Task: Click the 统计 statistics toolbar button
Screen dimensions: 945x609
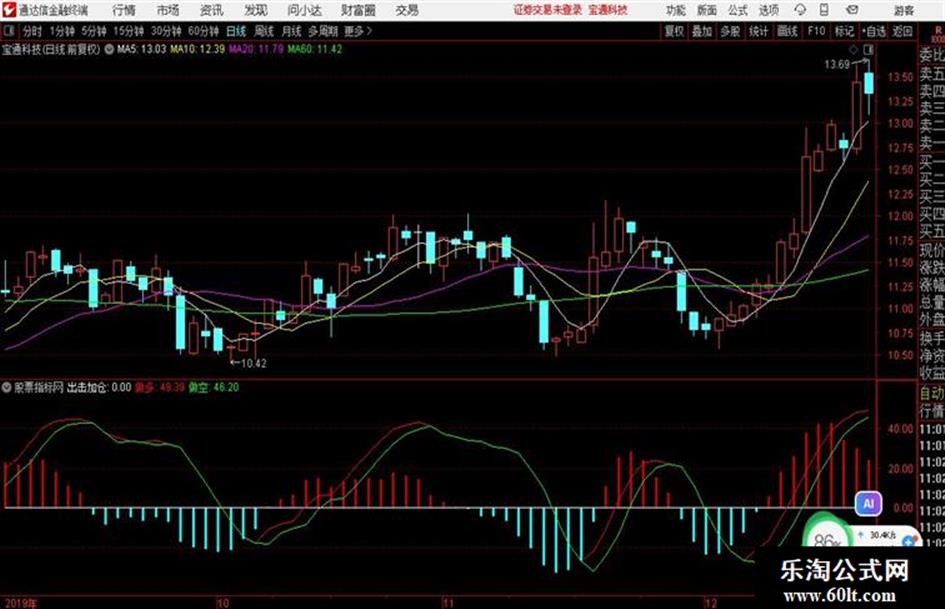Action: coord(758,31)
